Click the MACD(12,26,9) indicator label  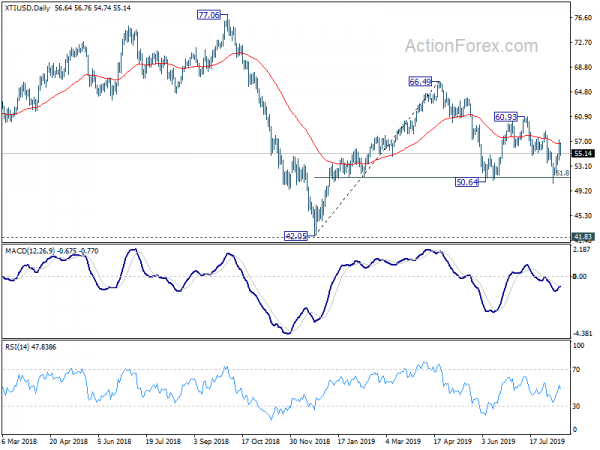tap(30, 251)
